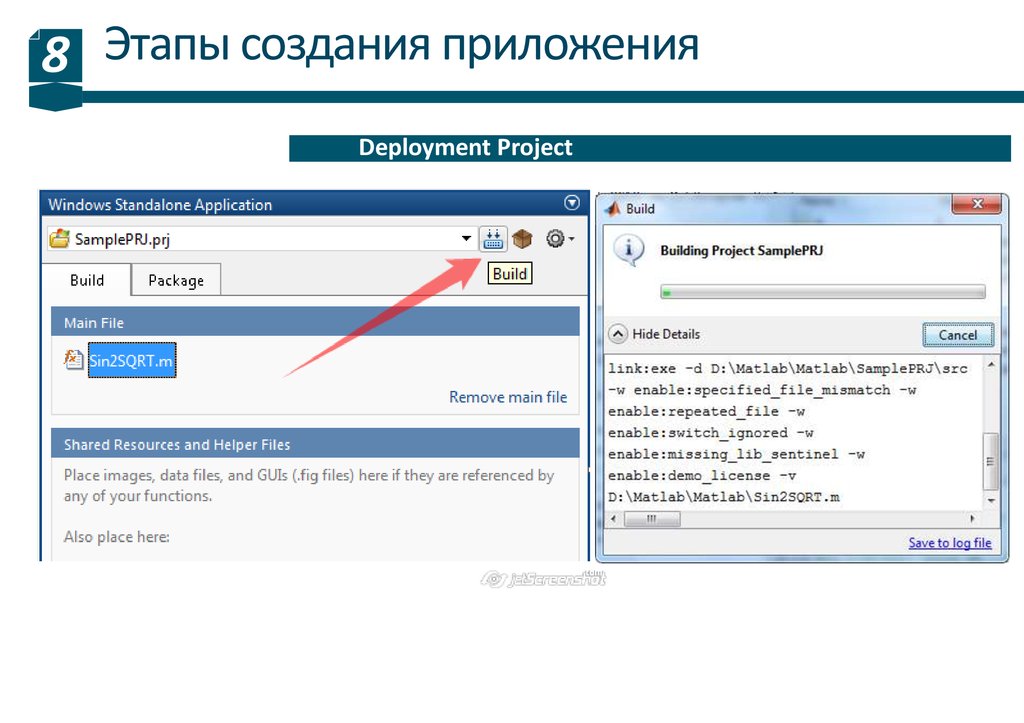The height and width of the screenshot is (723, 1024).
Task: Click the SamplePRJ.prj folder icon
Action: coord(60,239)
